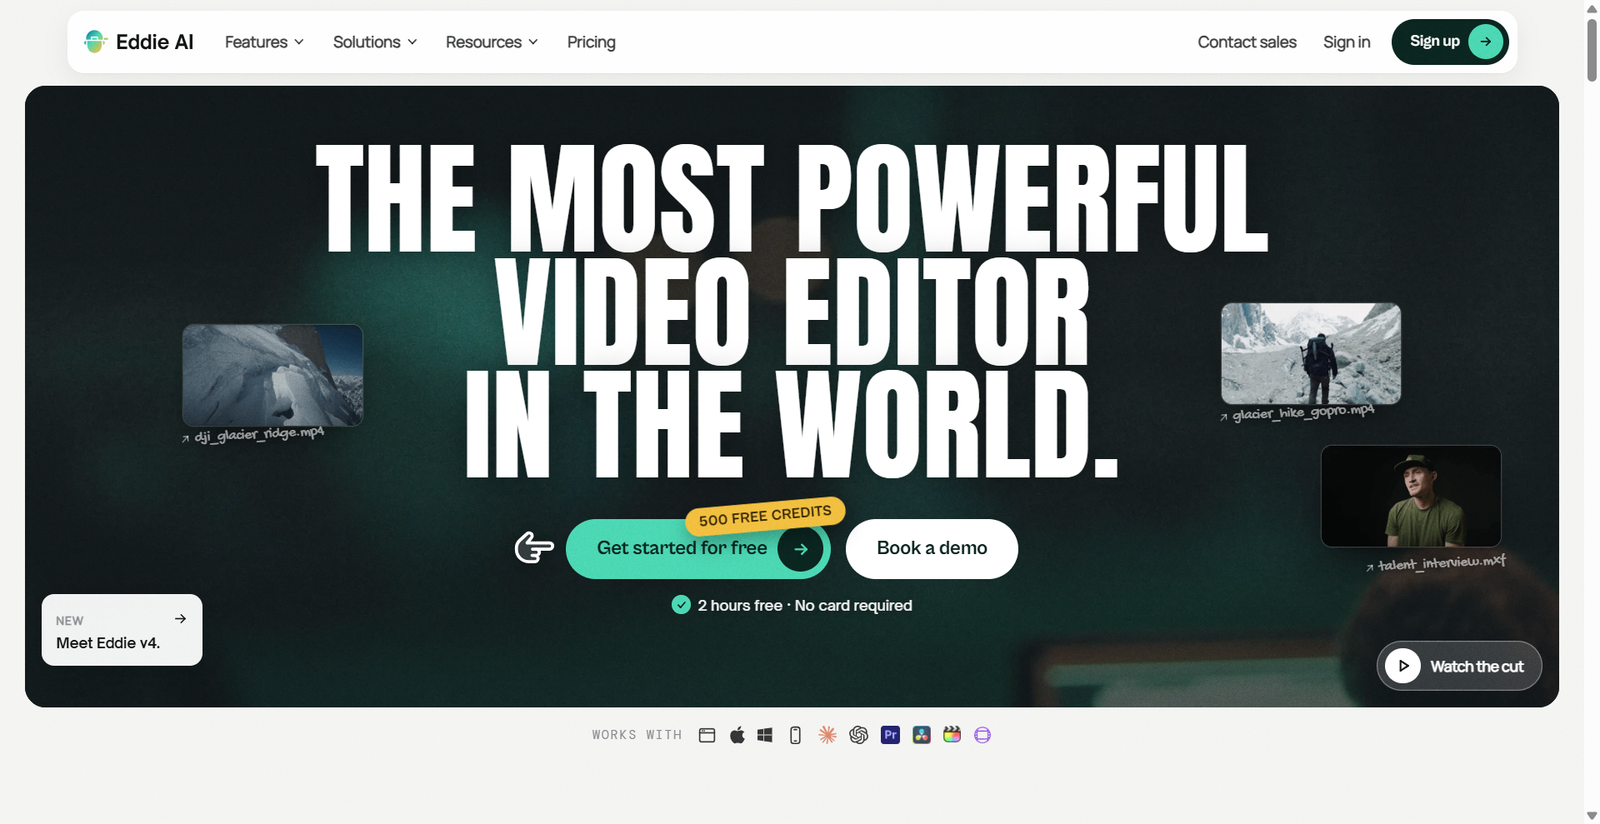The image size is (1600, 824).
Task: Expand the Solutions dropdown menu
Action: point(375,42)
